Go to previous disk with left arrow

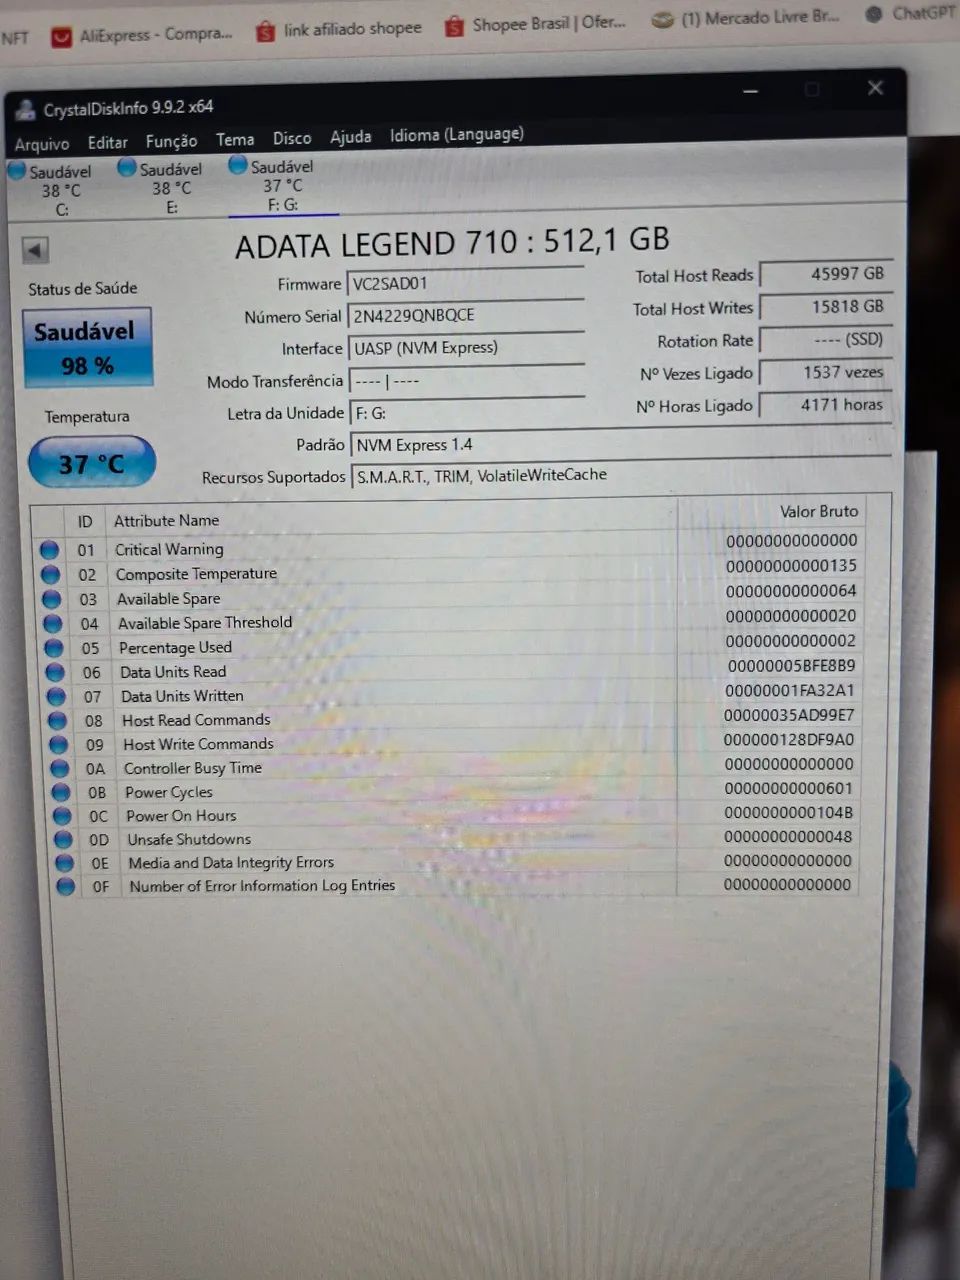36,250
